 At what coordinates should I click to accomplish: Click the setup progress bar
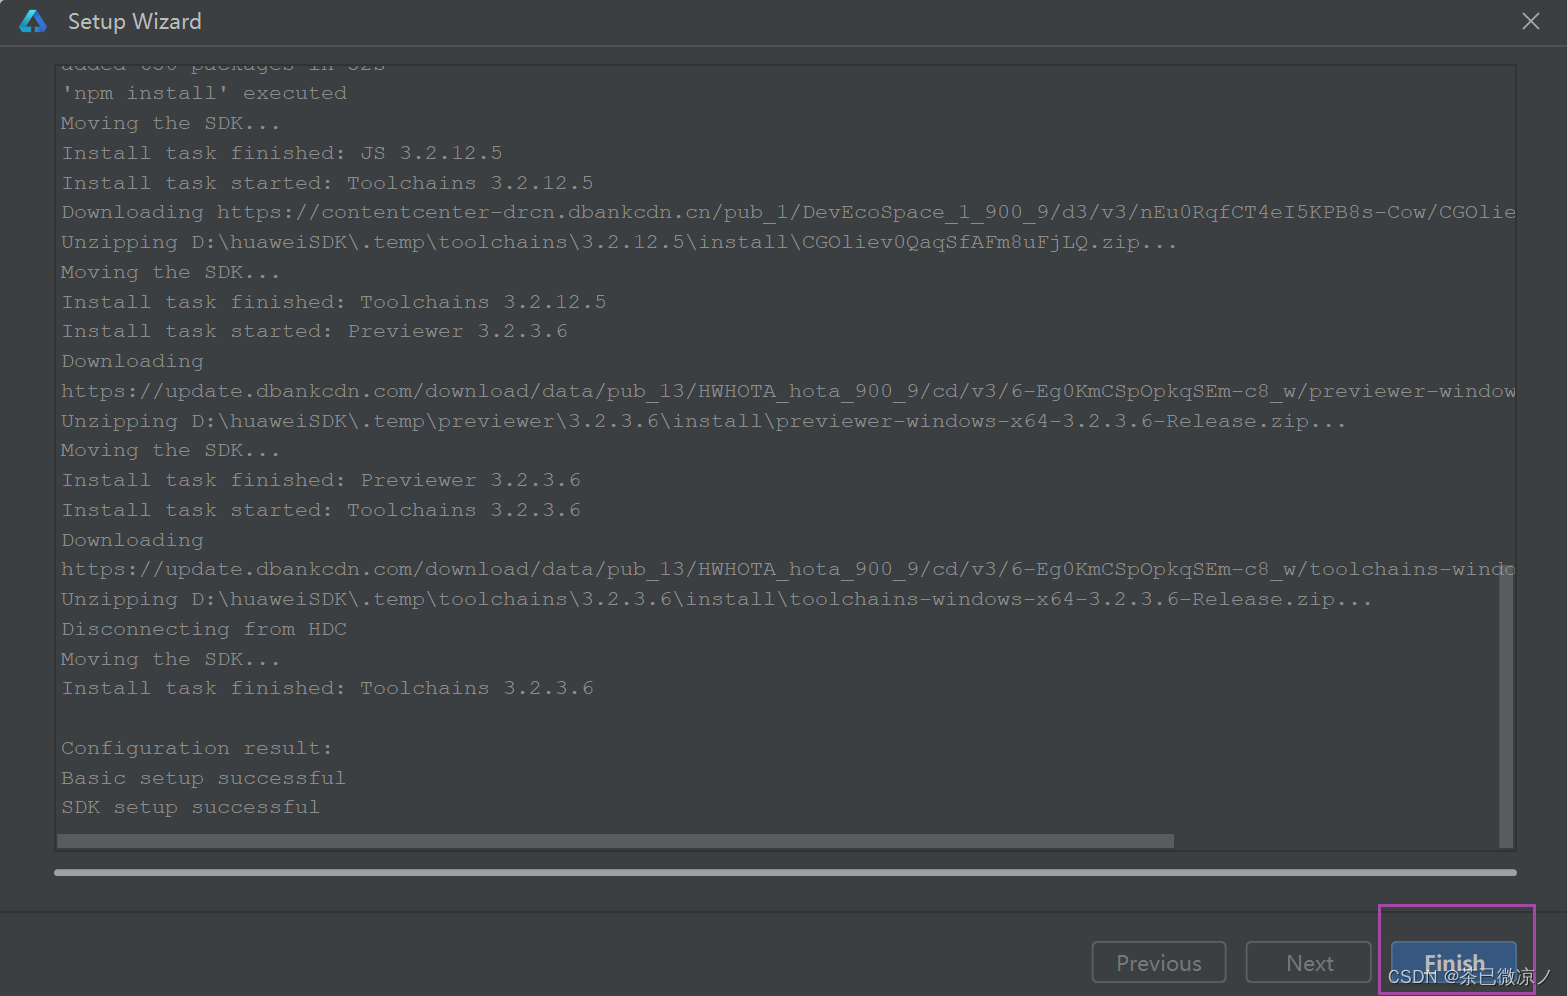tap(785, 872)
